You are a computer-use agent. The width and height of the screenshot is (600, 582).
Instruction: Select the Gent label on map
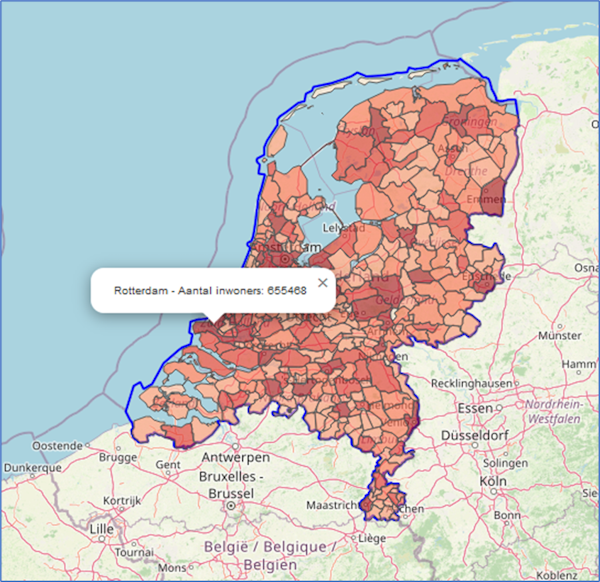coord(169,465)
